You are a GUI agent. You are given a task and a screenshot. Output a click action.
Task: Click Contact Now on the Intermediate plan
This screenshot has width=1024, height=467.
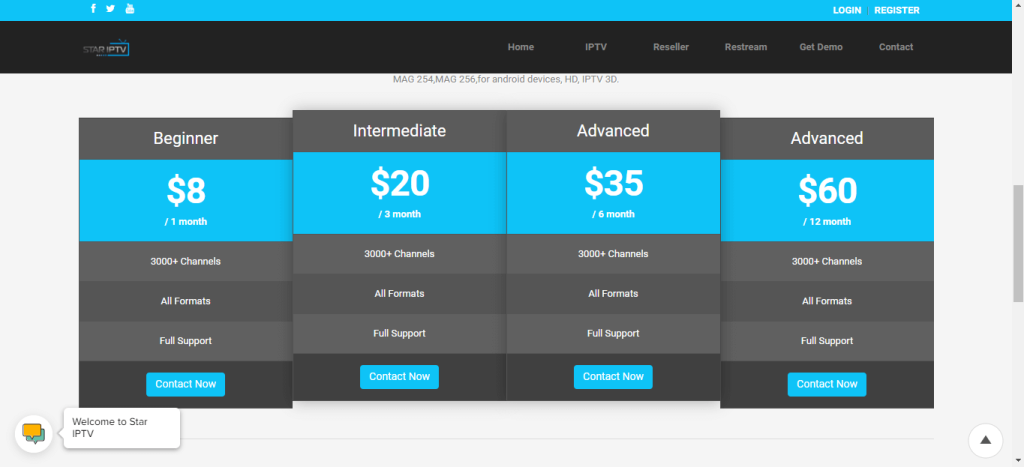[399, 377]
